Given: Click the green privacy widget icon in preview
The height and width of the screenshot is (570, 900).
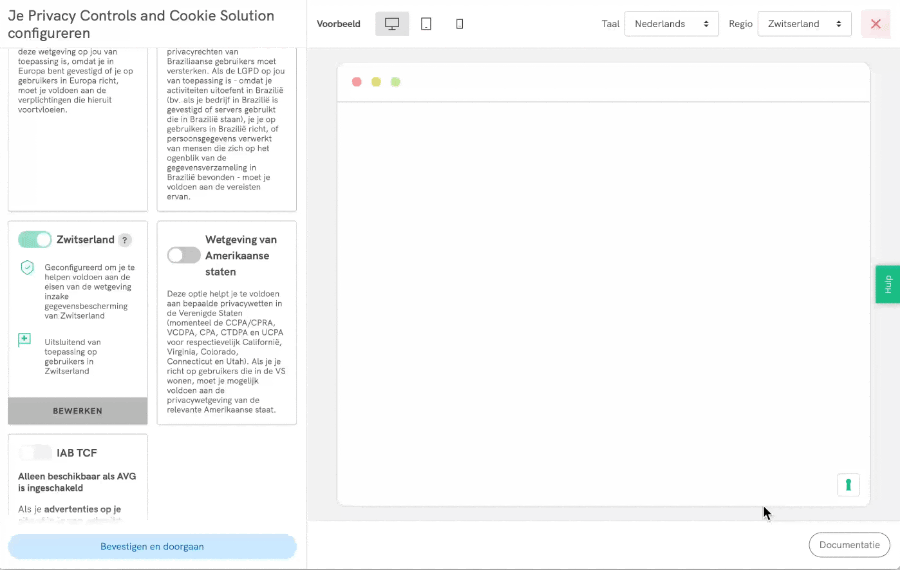Looking at the screenshot, I should [x=848, y=485].
